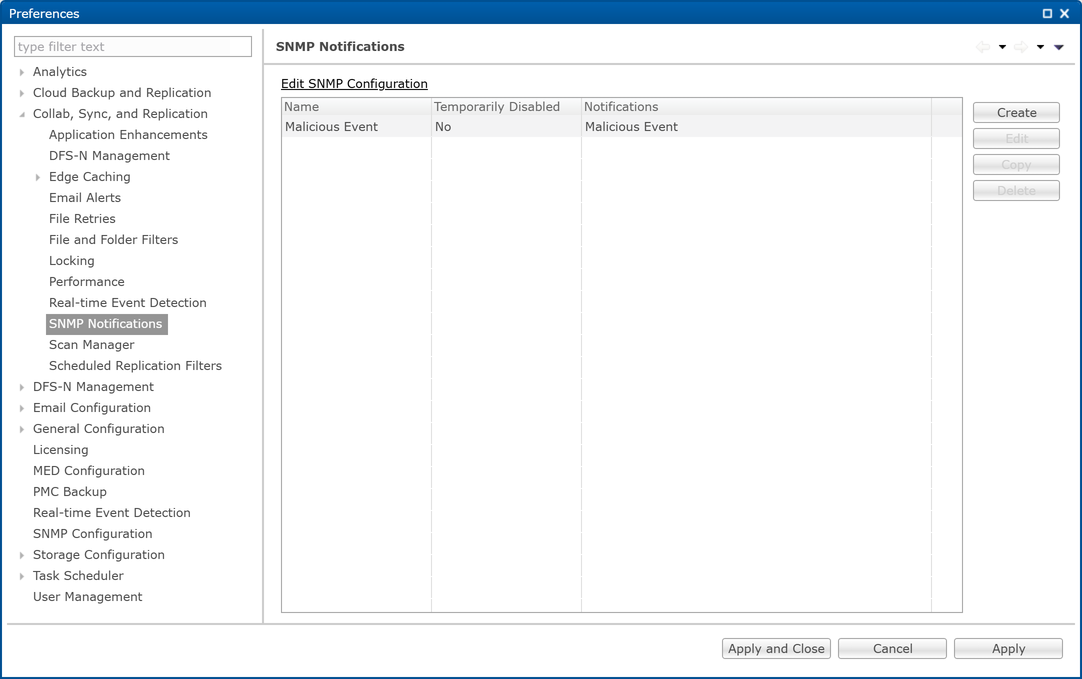The image size is (1082, 679).
Task: Expand the top-level DFS-N Management node
Action: pyautogui.click(x=22, y=387)
